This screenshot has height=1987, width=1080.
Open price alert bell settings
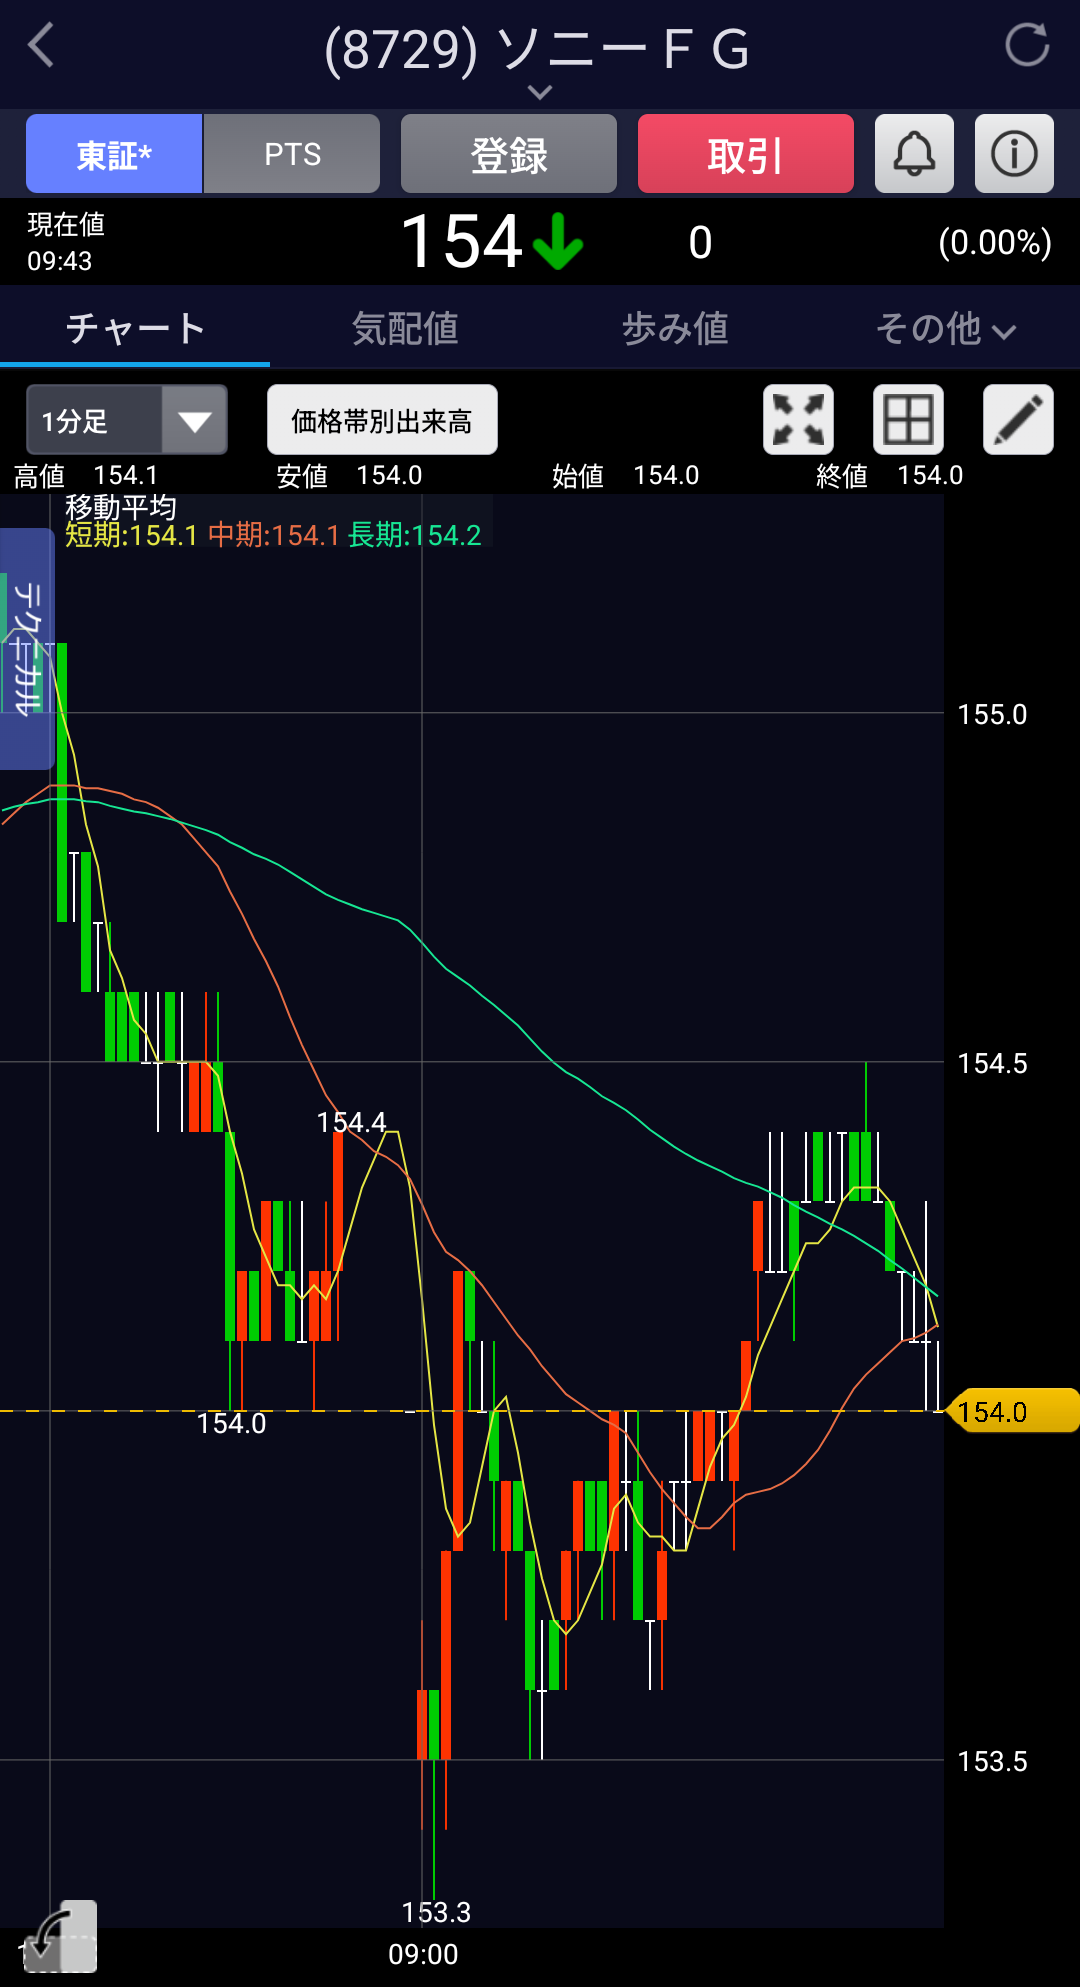(914, 154)
